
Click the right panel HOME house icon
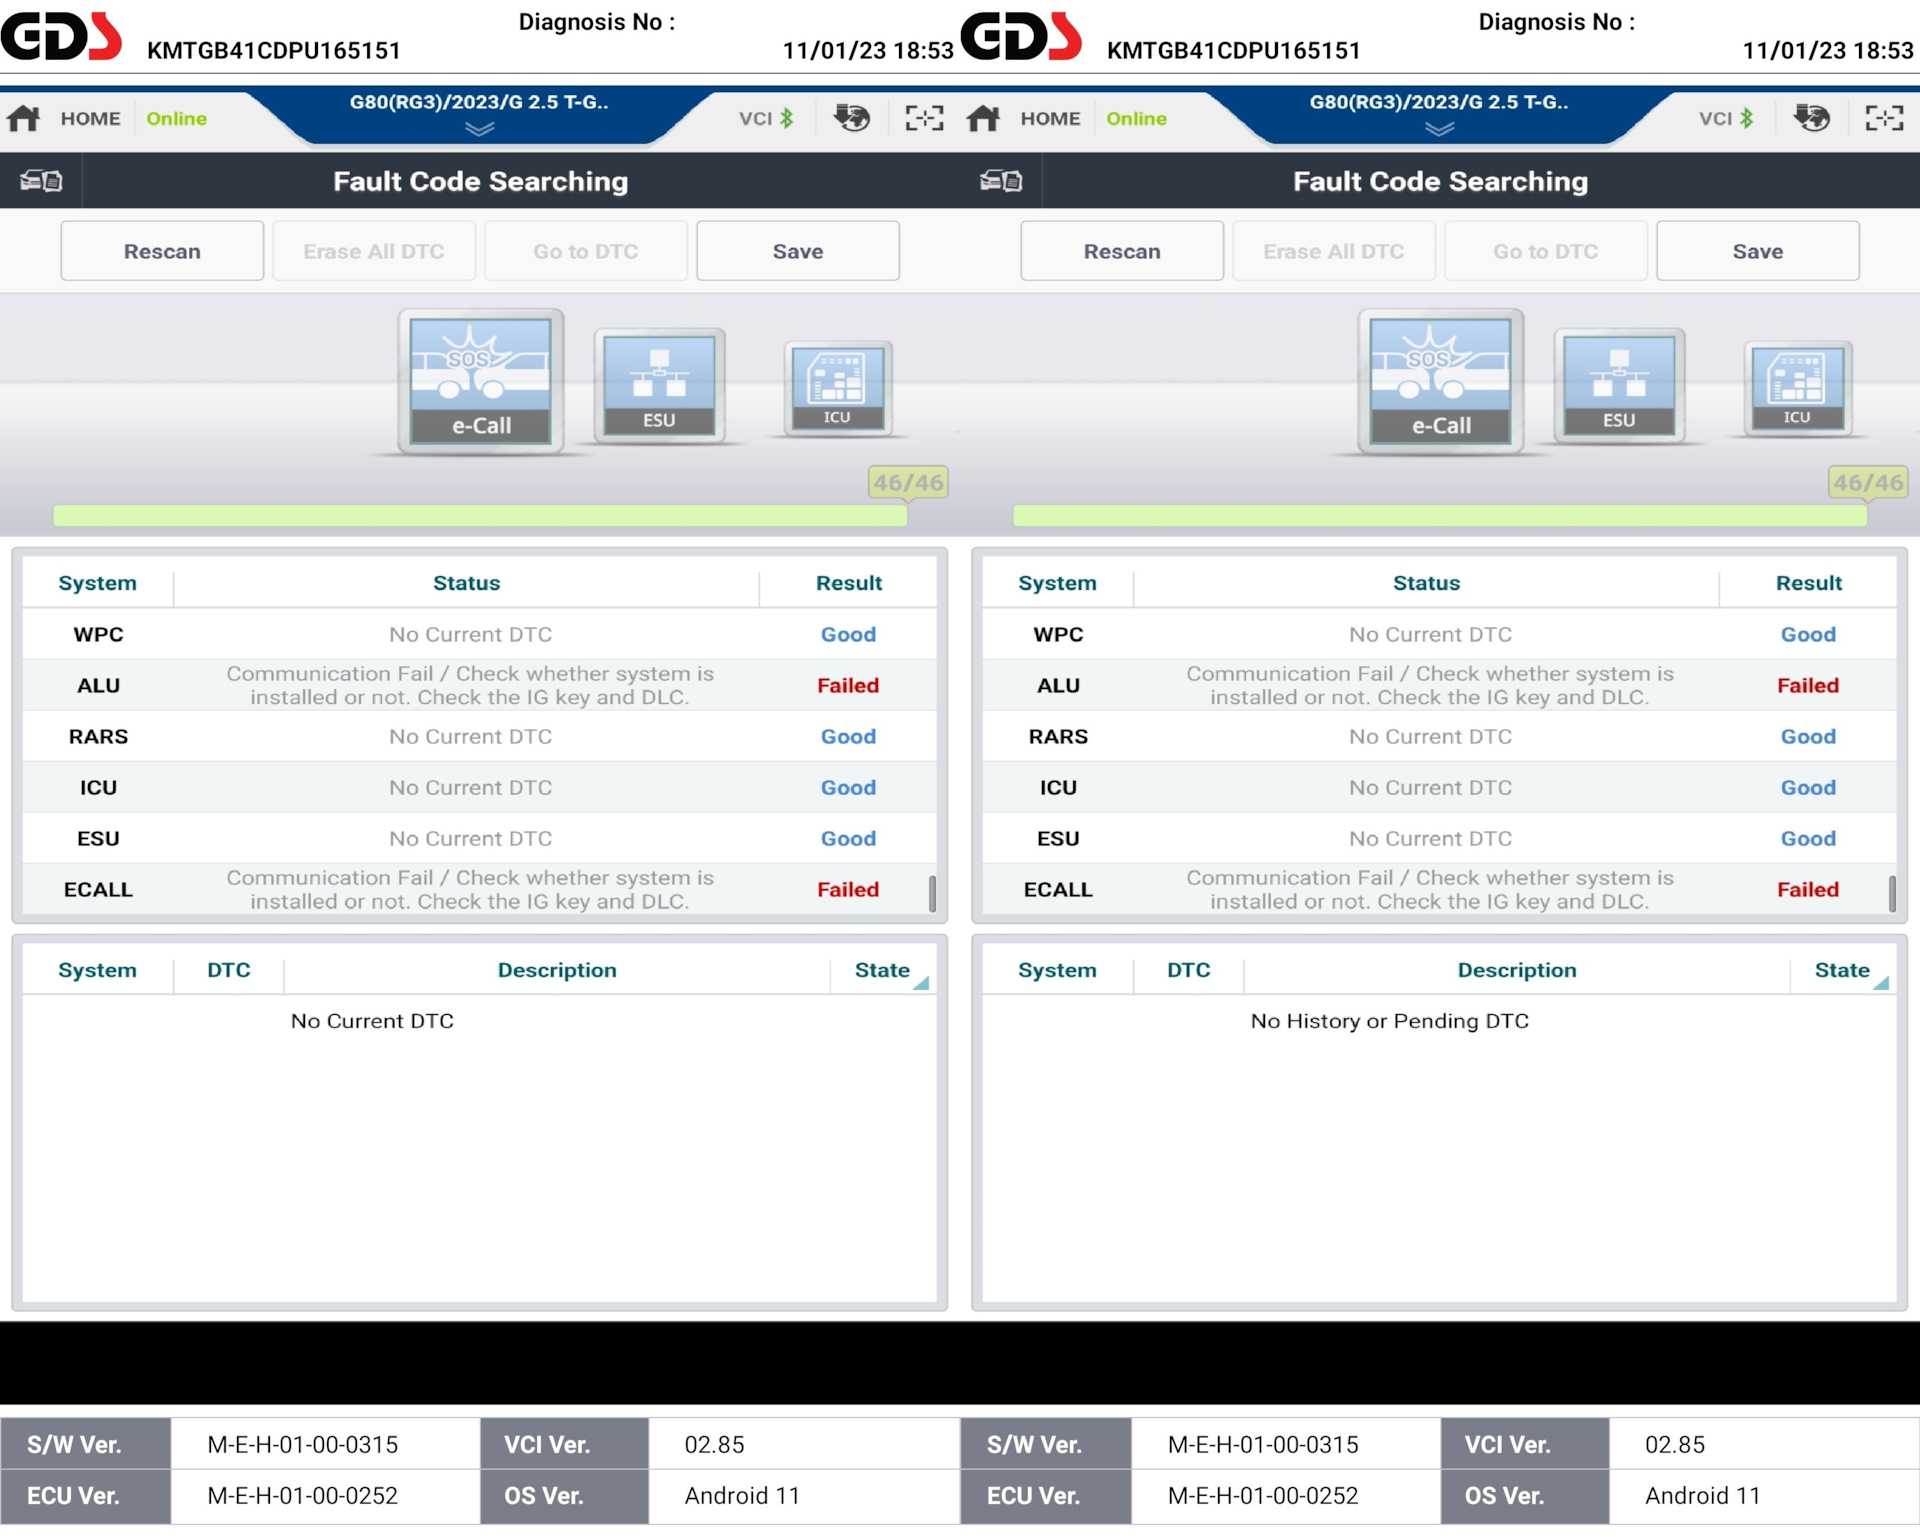(x=984, y=119)
